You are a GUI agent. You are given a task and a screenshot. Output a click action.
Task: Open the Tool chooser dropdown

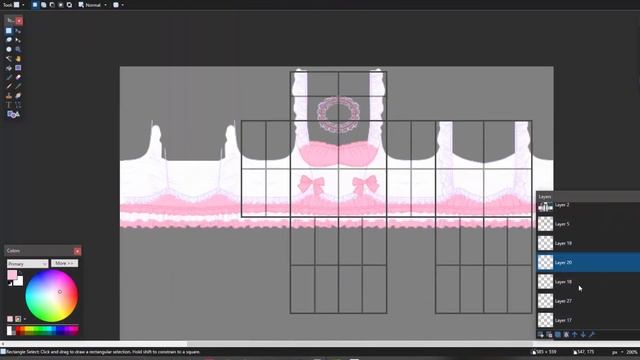19,5
